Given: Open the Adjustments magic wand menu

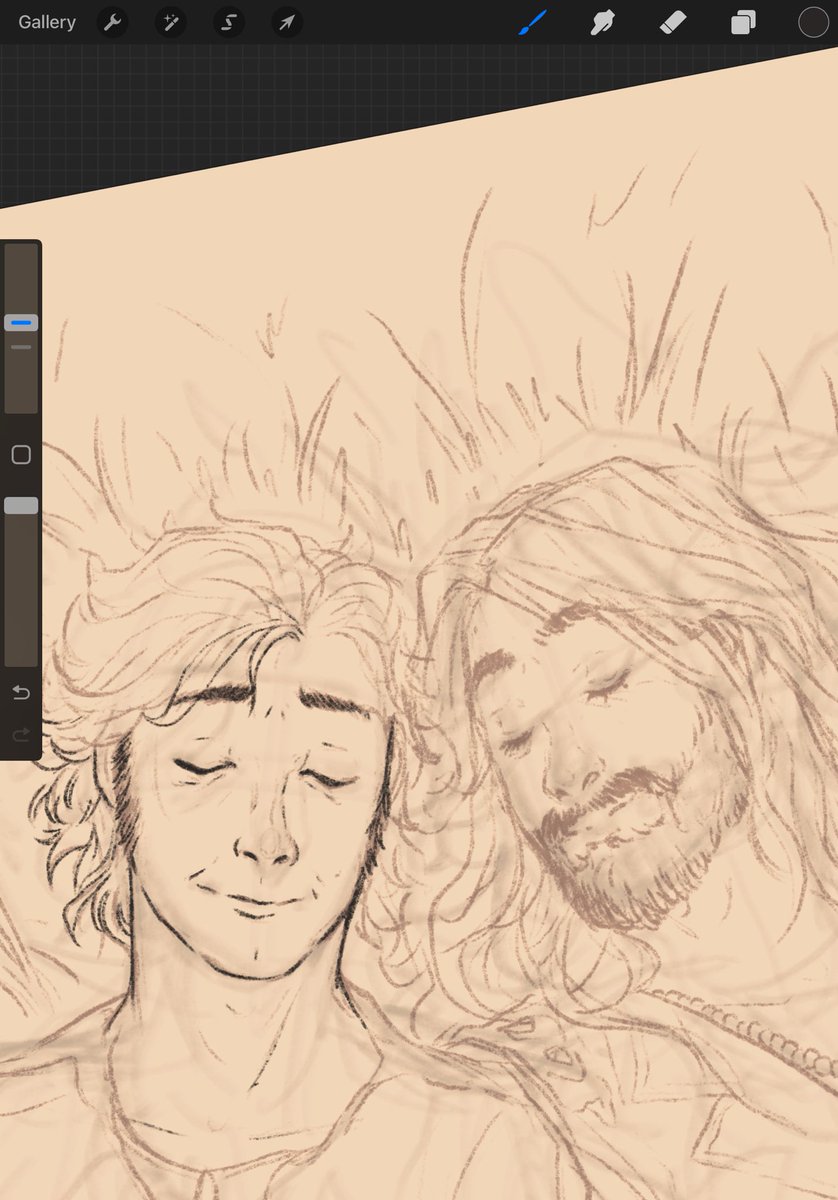Looking at the screenshot, I should coord(169,22).
